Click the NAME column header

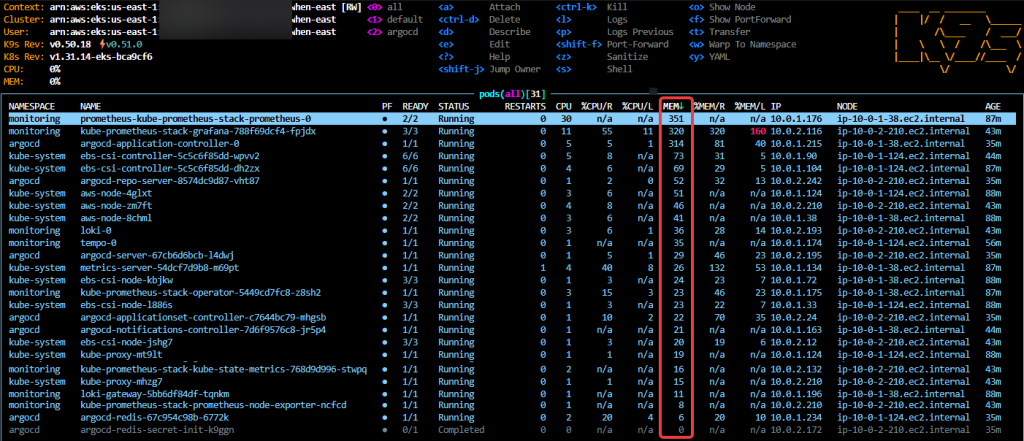click(x=91, y=106)
